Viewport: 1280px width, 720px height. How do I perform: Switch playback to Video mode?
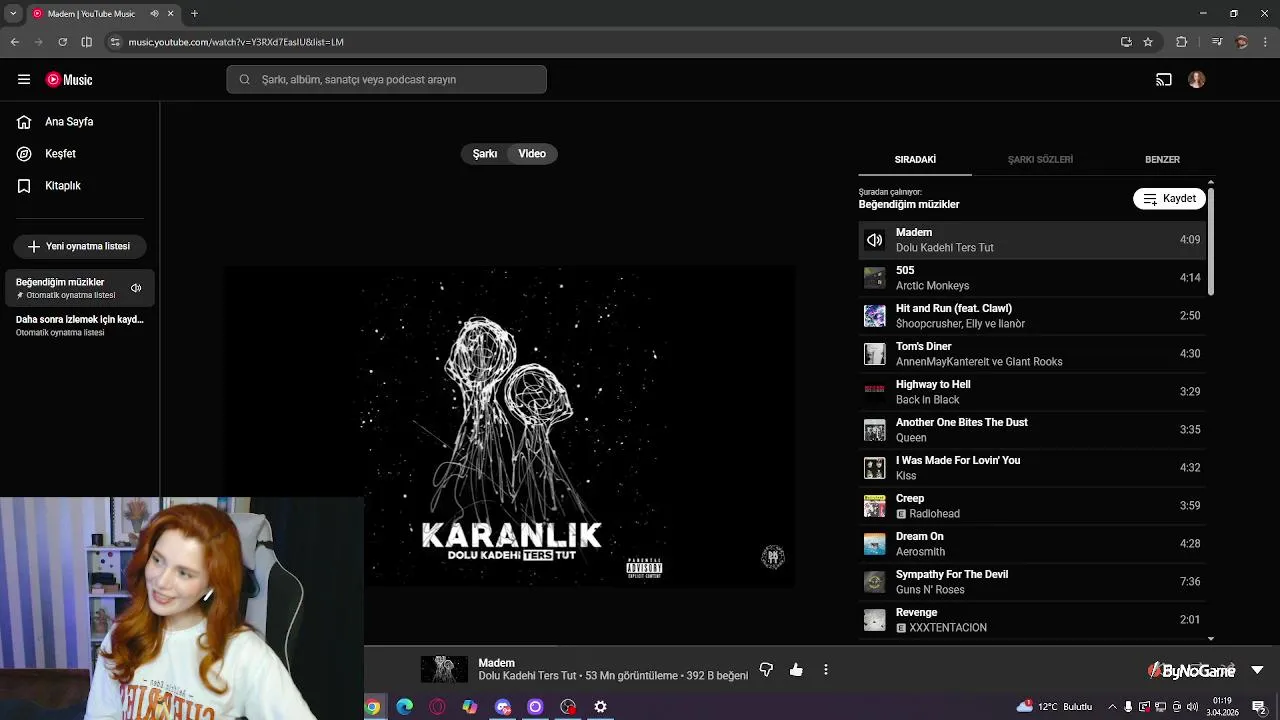point(532,154)
